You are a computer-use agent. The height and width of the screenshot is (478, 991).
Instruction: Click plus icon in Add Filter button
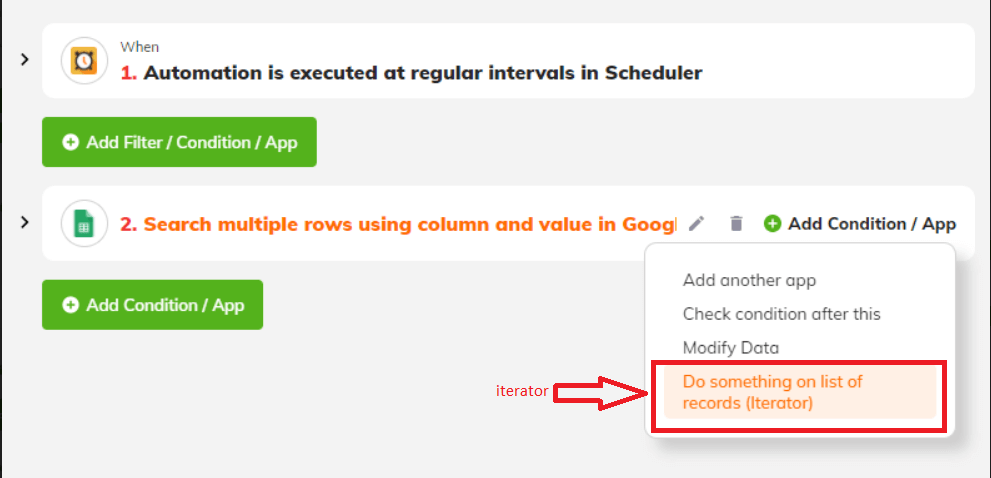tap(71, 142)
